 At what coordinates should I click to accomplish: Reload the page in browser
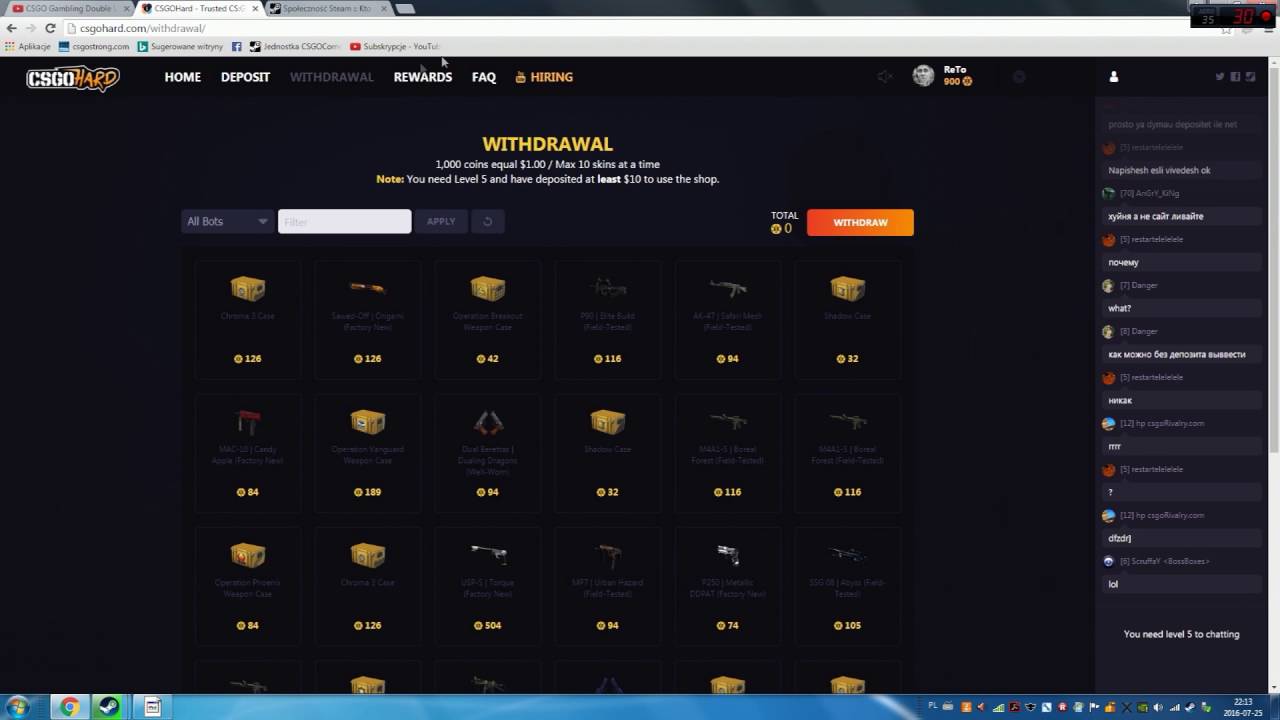50,28
